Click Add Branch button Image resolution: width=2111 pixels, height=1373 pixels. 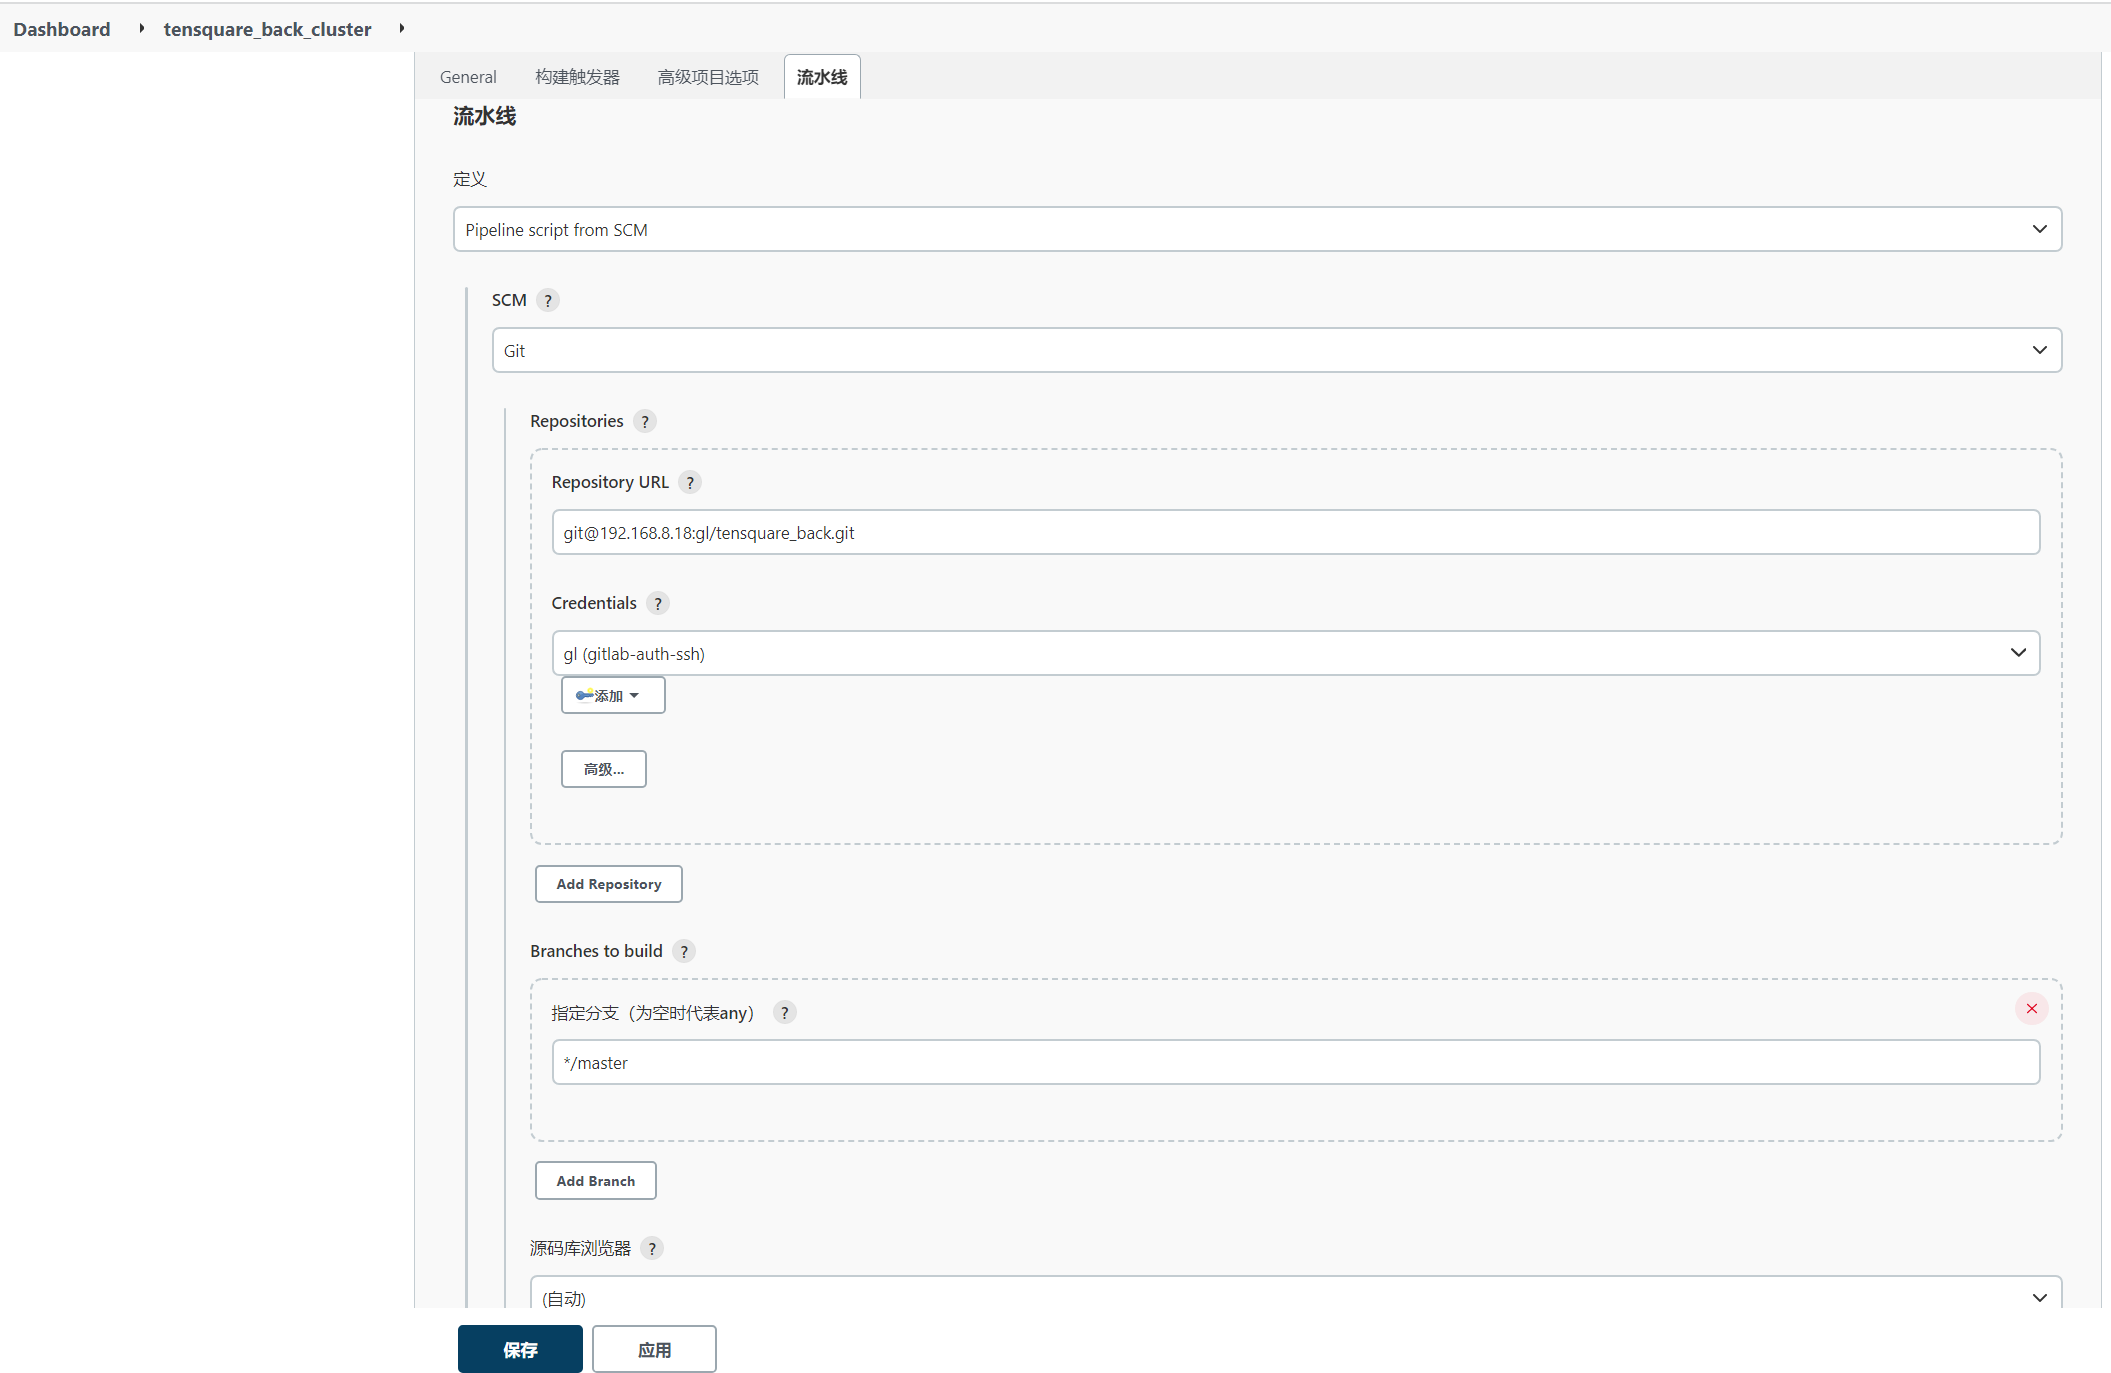pos(596,1180)
